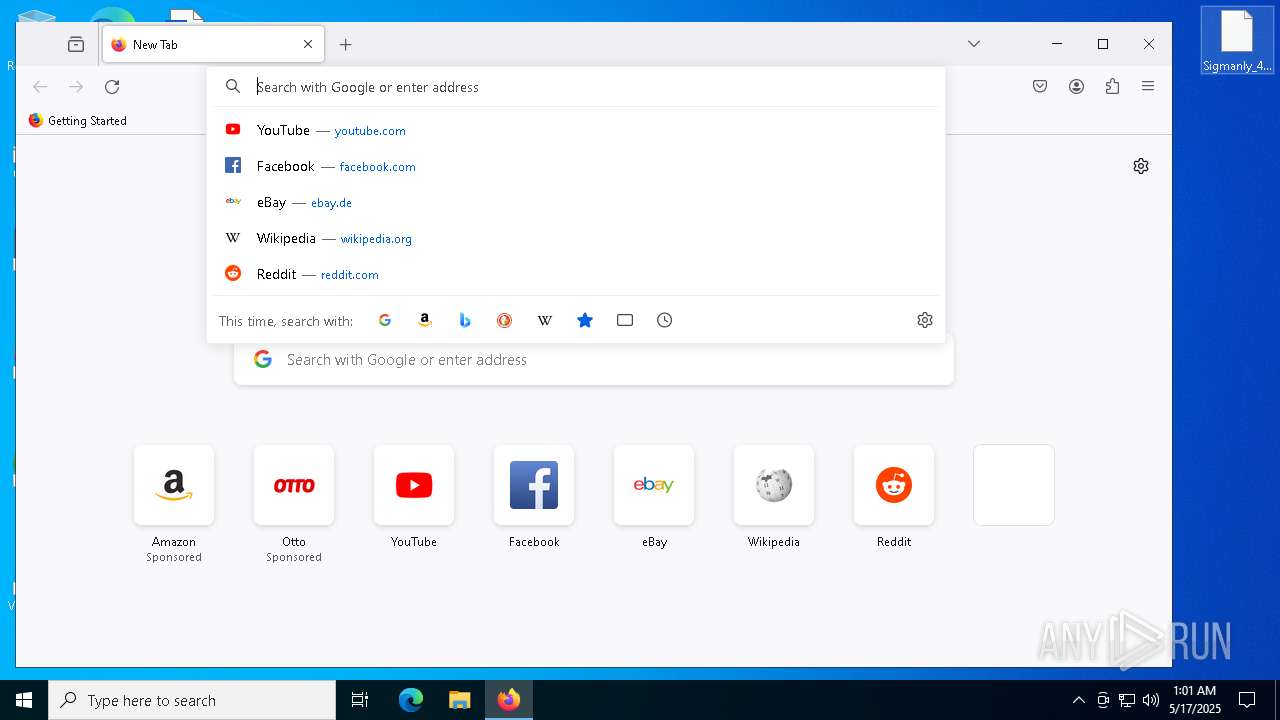
Task: Choose the Facebook suggestion facebook.com
Action: click(576, 166)
